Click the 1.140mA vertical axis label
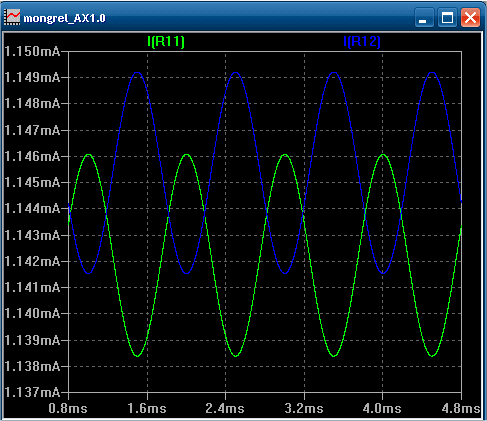The width and height of the screenshot is (487, 421). tap(32, 313)
